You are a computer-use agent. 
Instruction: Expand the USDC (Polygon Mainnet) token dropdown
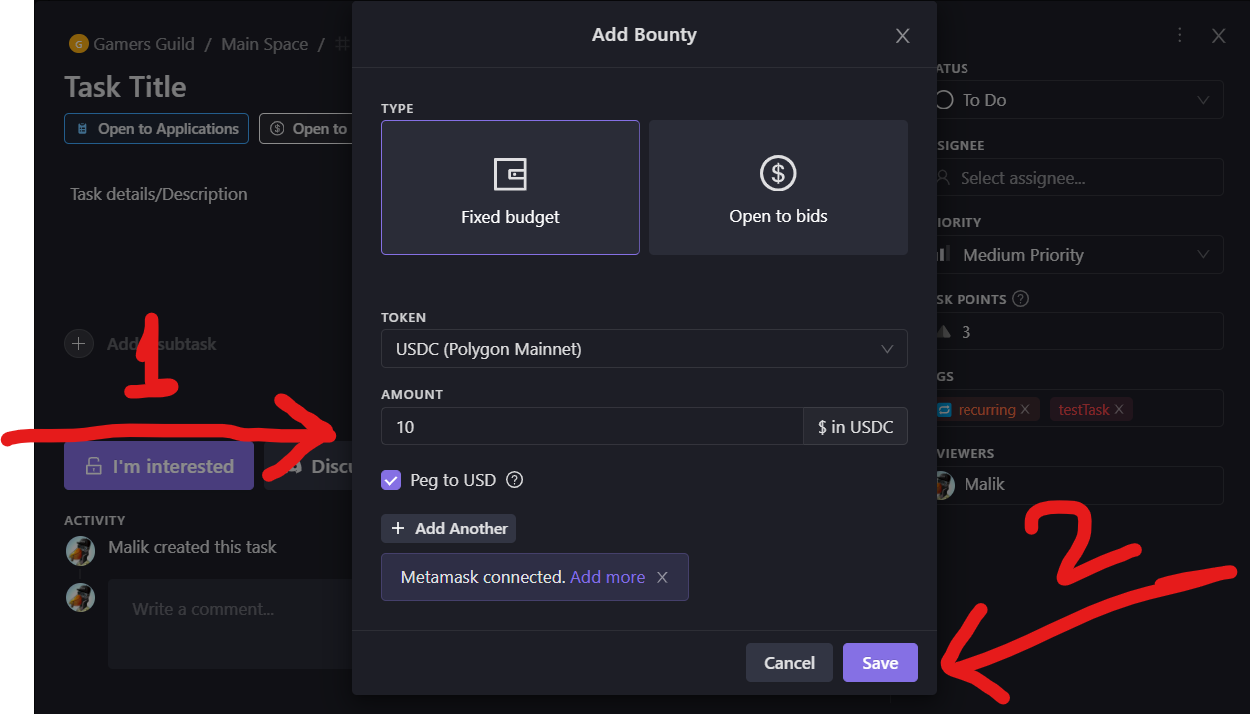point(644,349)
